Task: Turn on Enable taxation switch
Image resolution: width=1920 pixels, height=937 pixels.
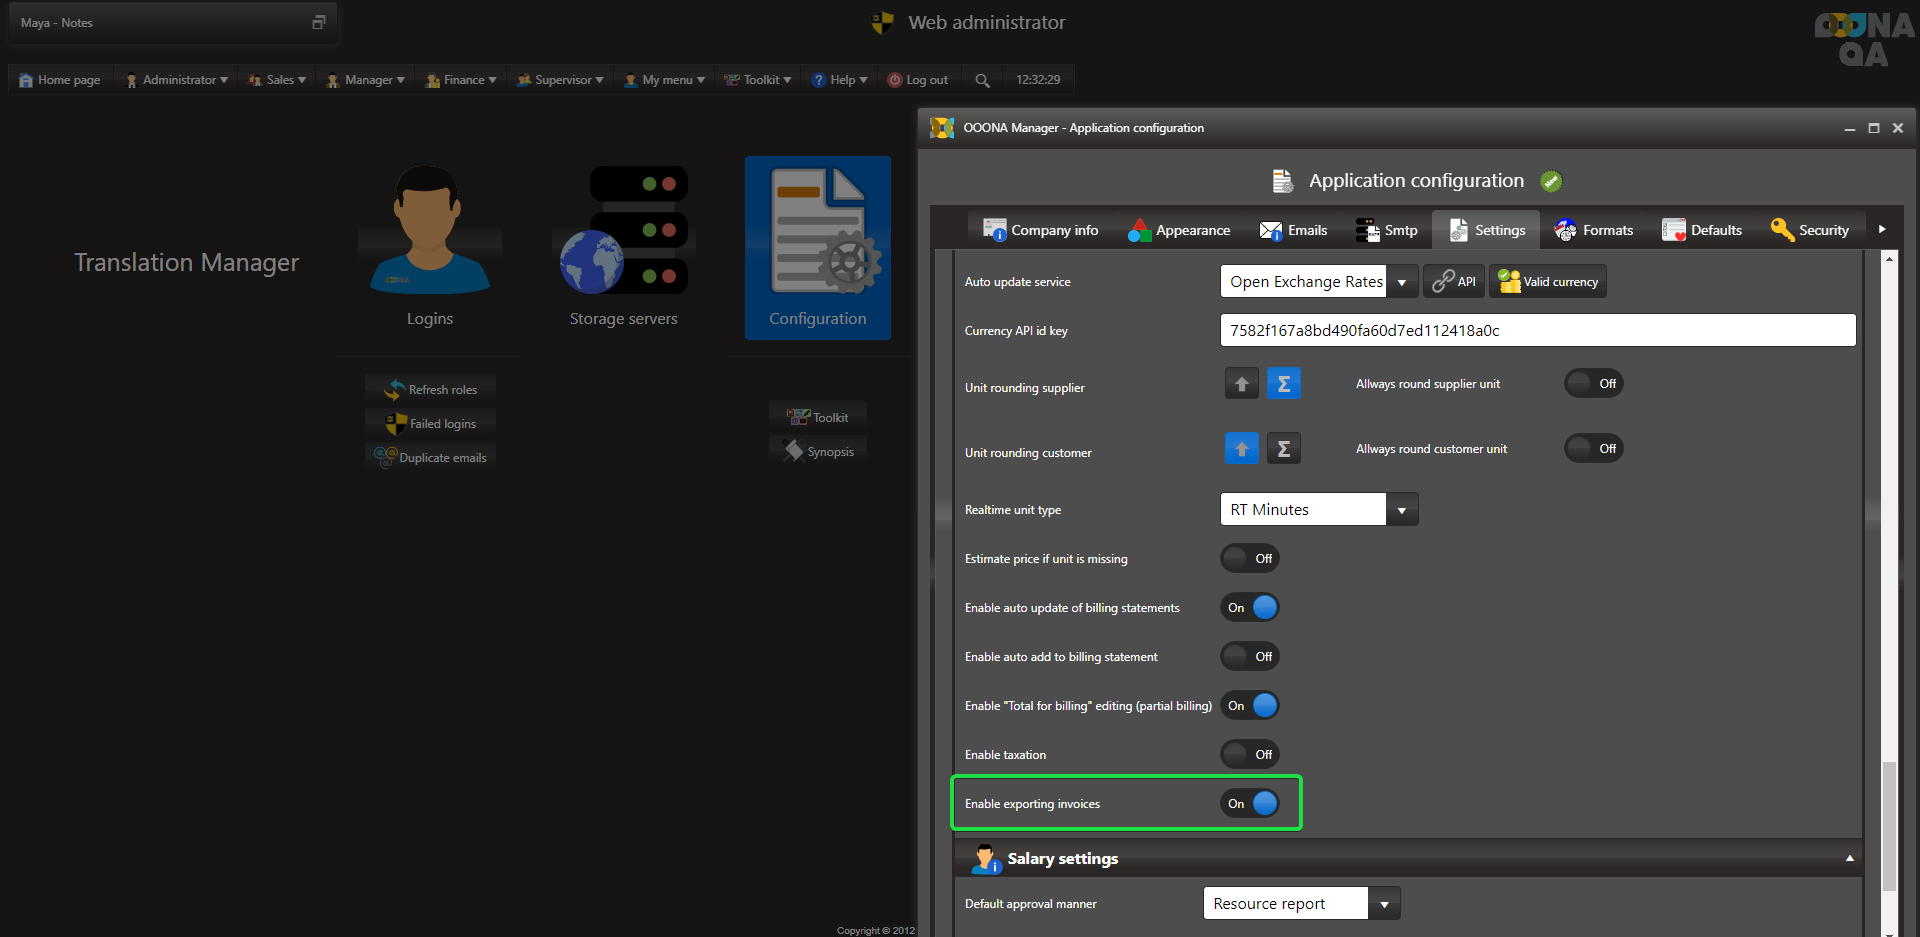Action: coord(1250,754)
